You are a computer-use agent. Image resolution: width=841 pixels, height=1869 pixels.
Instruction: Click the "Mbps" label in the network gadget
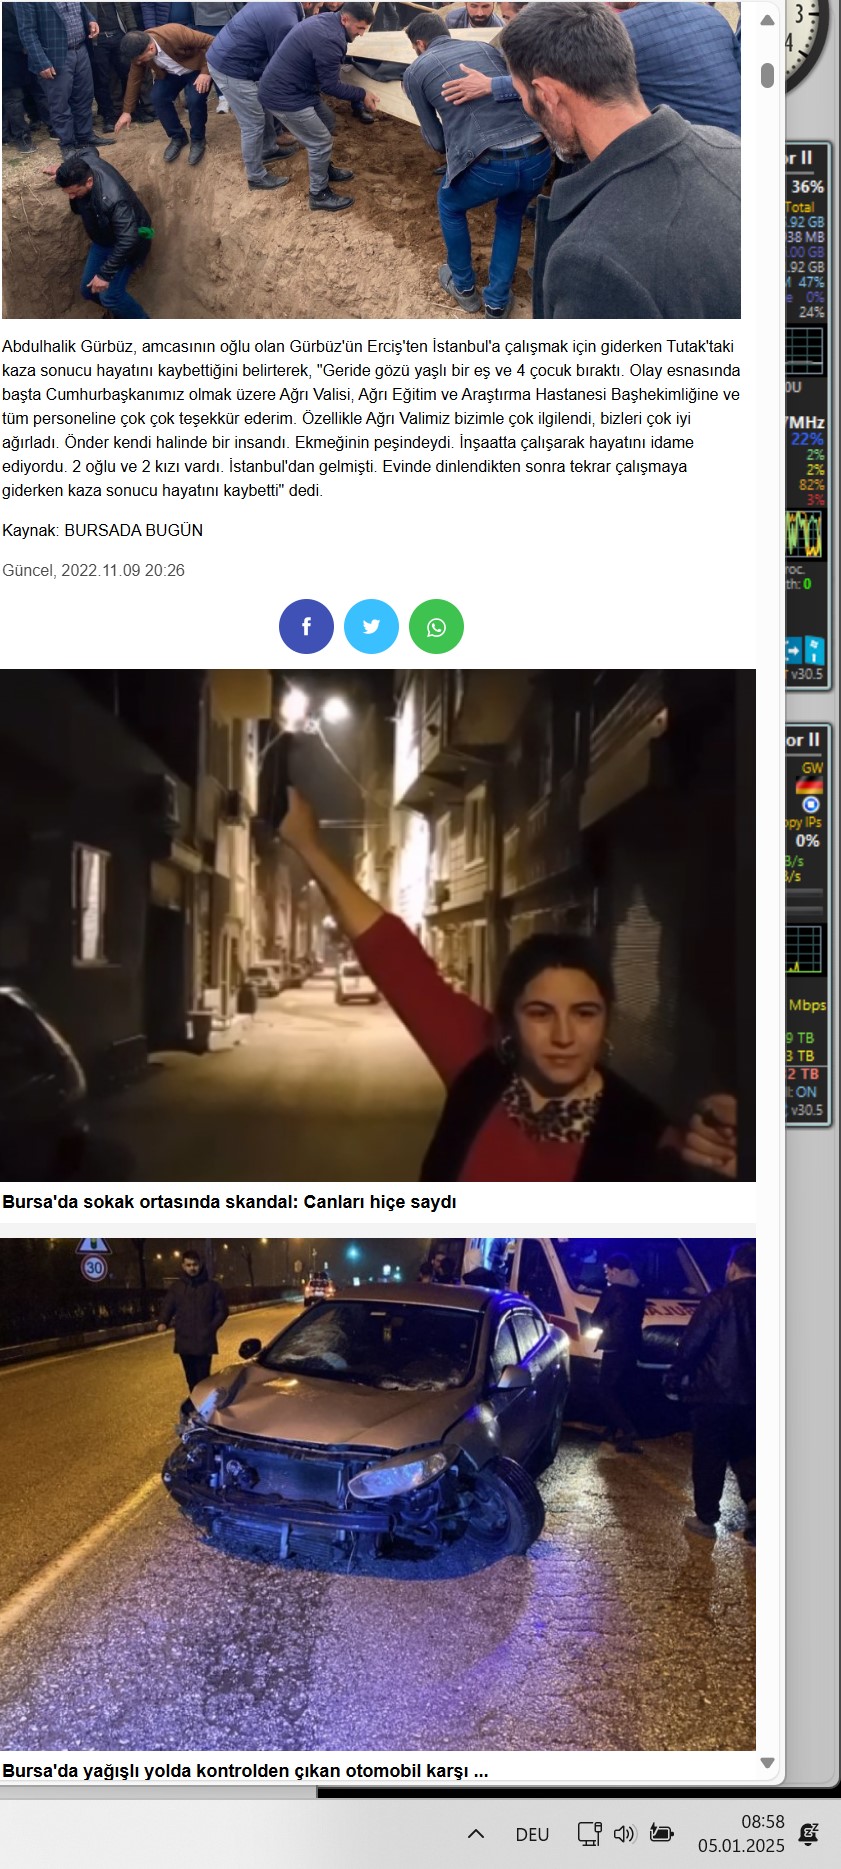coord(807,1005)
